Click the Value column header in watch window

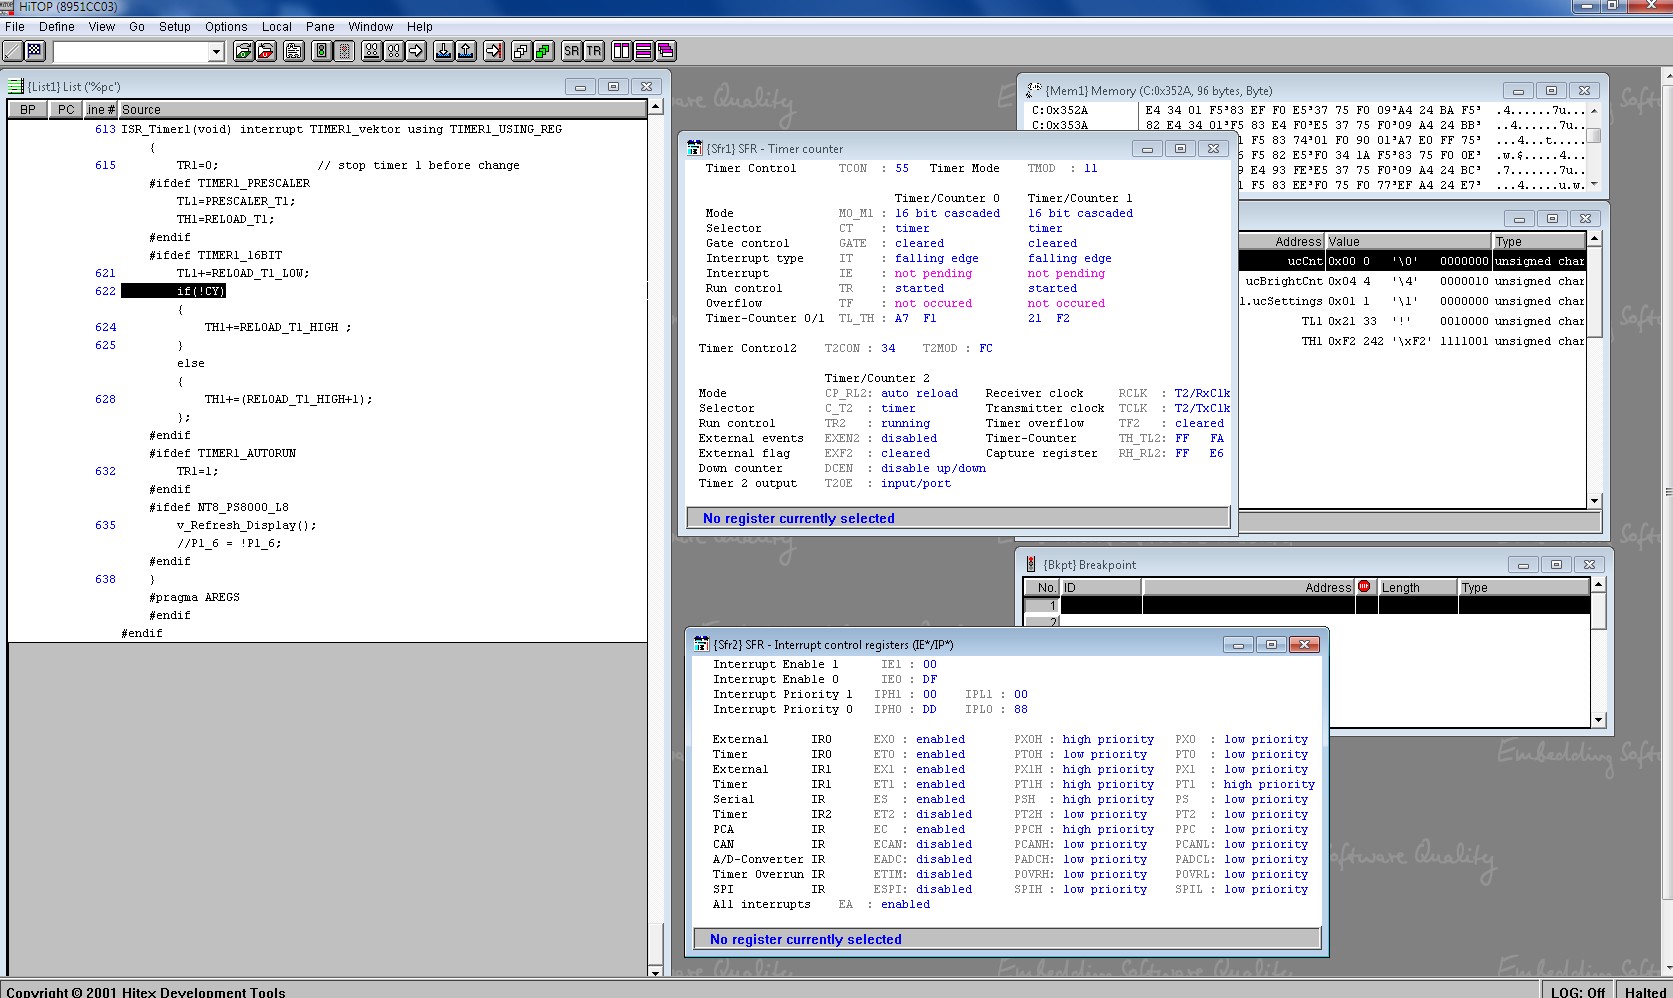[1408, 241]
